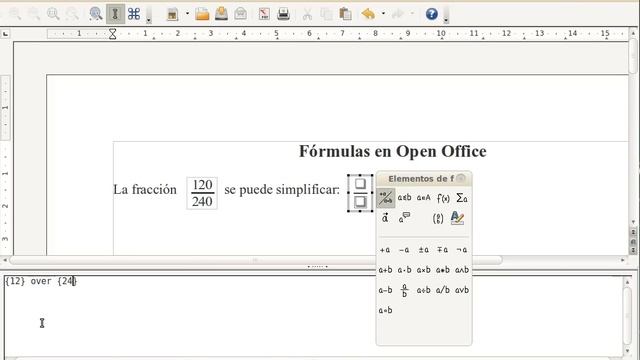Select Formats category icon in Elements panel

click(458, 218)
